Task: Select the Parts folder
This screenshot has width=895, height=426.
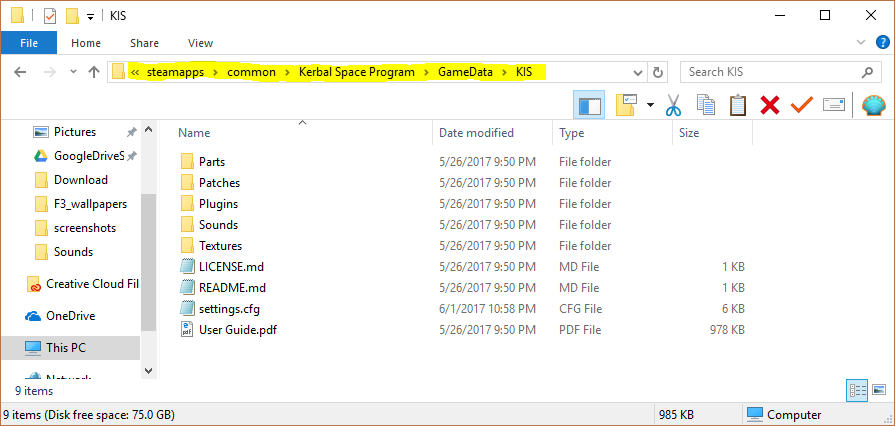Action: [212, 162]
